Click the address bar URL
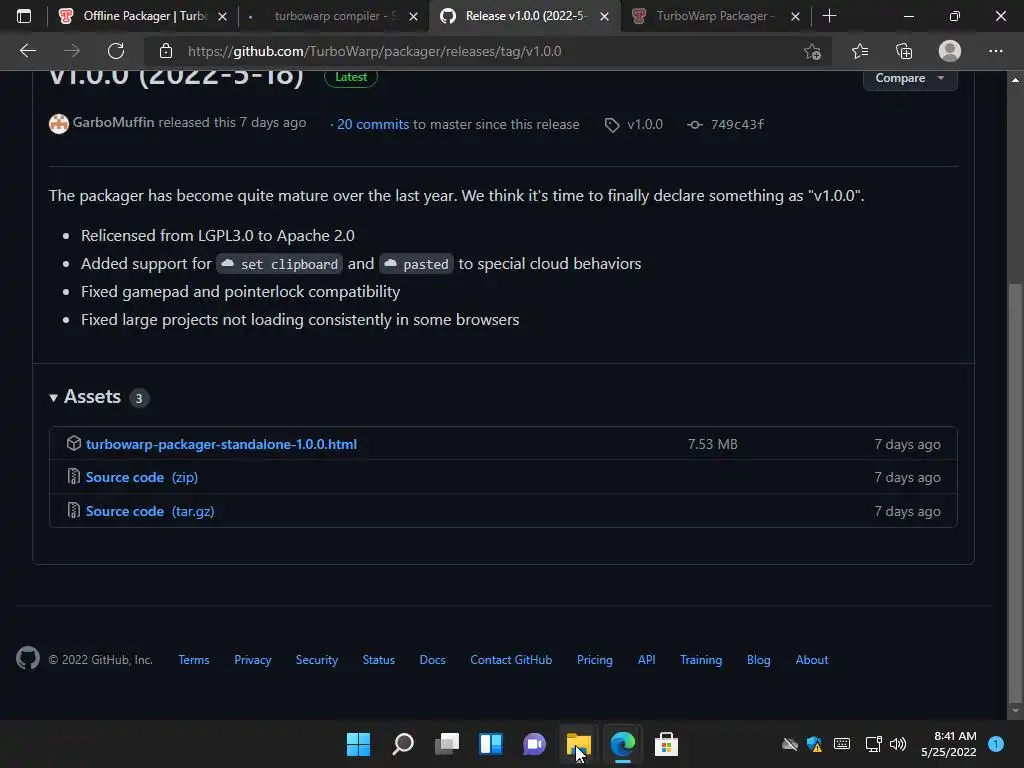Viewport: 1024px width, 768px height. (374, 51)
